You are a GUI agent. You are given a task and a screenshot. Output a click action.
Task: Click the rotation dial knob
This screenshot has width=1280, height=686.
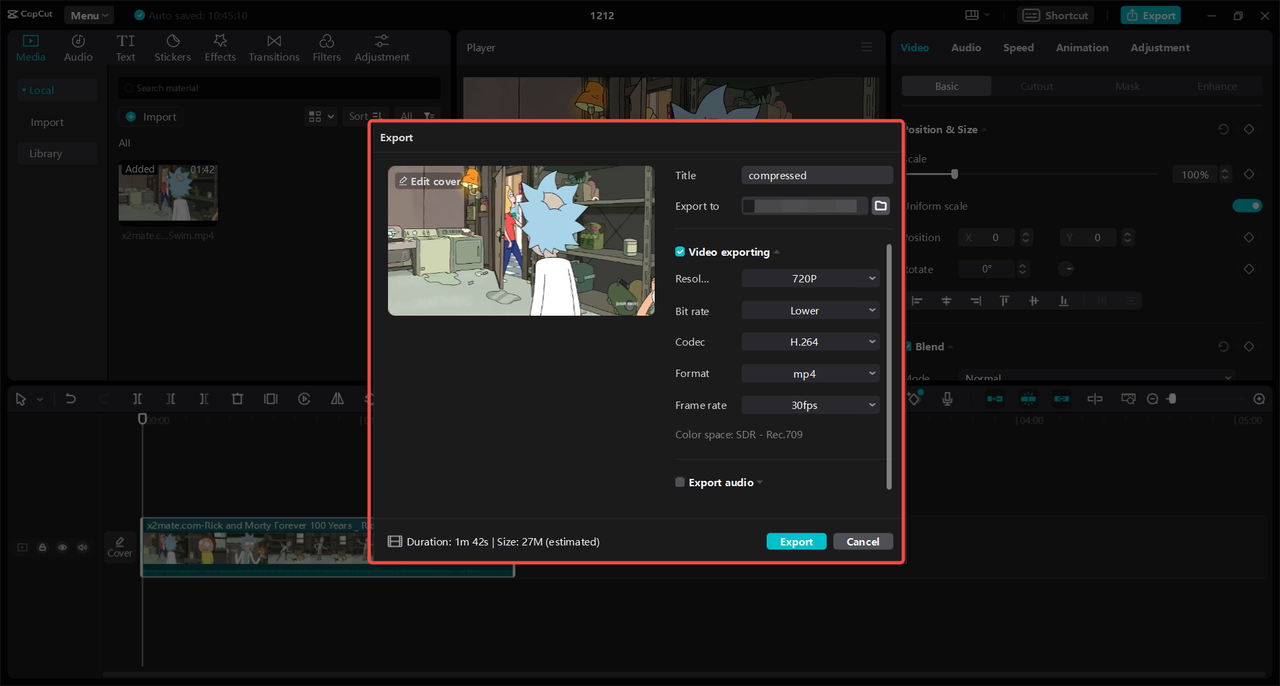click(x=1066, y=269)
